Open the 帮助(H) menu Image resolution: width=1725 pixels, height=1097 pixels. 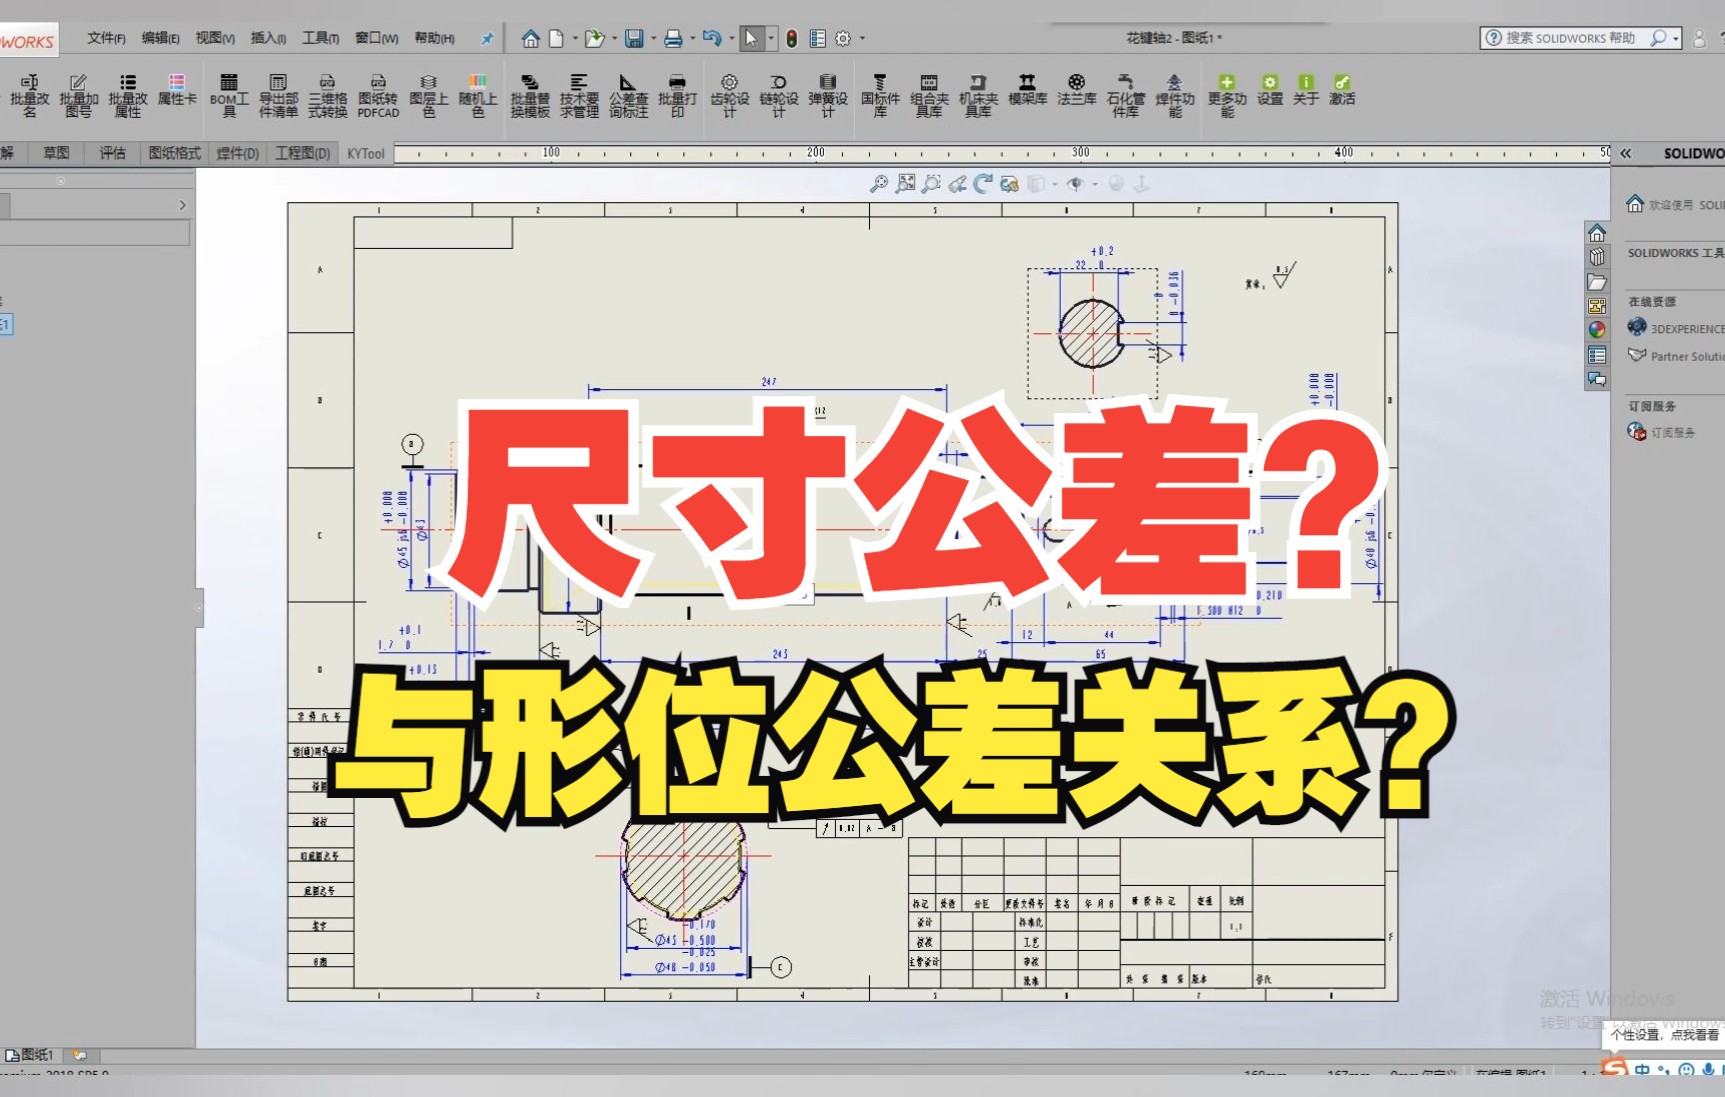pyautogui.click(x=434, y=38)
